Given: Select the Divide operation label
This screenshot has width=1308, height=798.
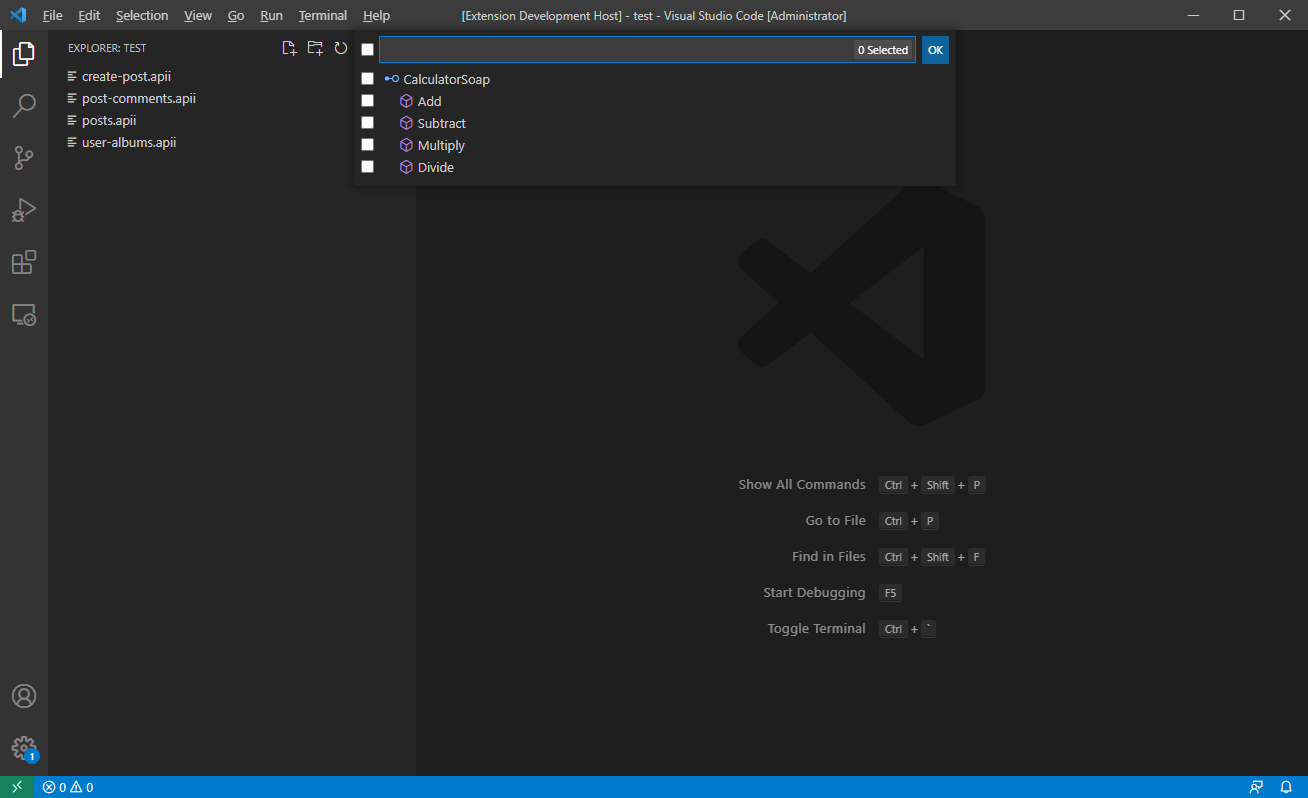Looking at the screenshot, I should tap(436, 167).
